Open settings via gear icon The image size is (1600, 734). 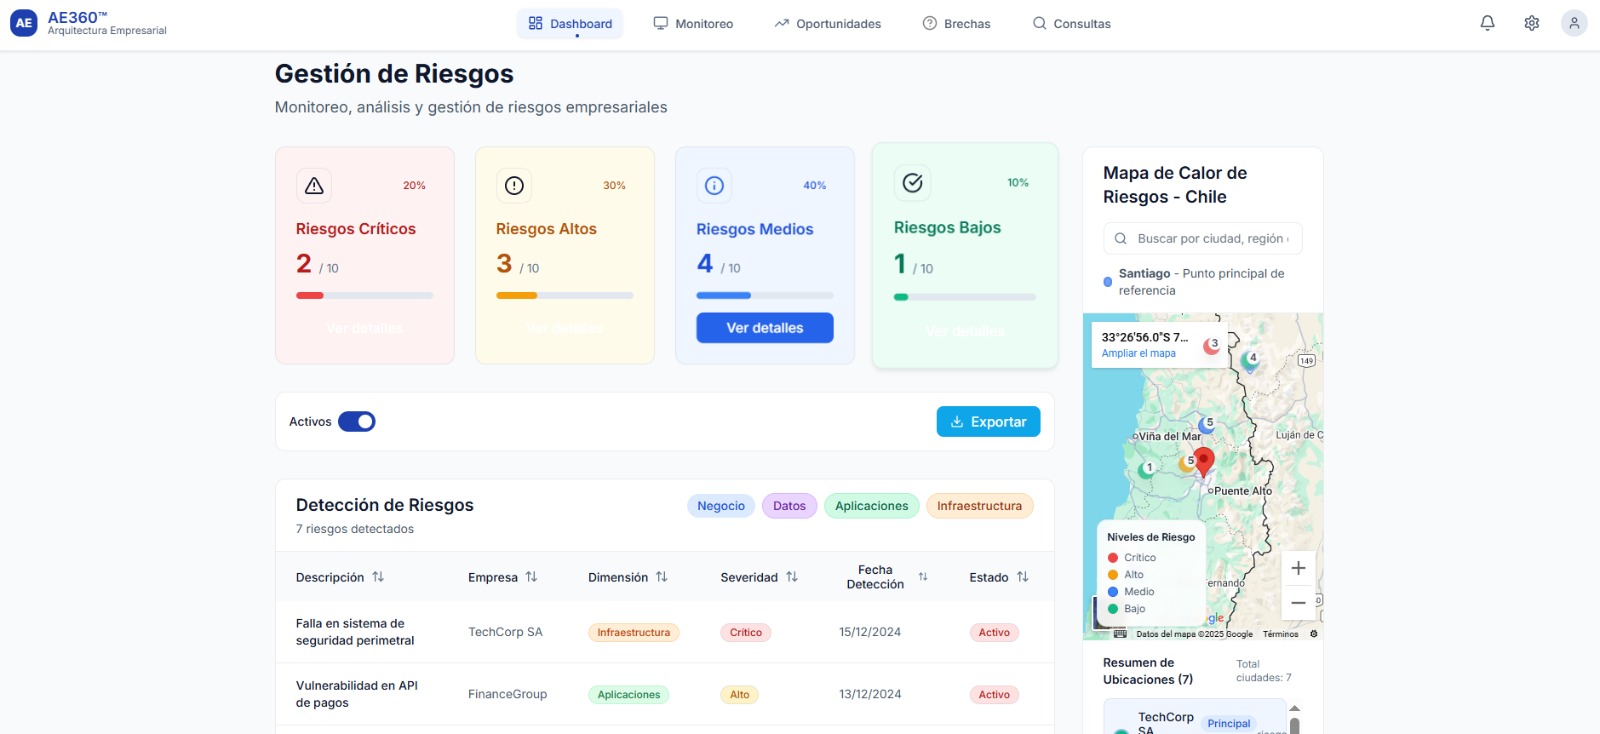1531,23
